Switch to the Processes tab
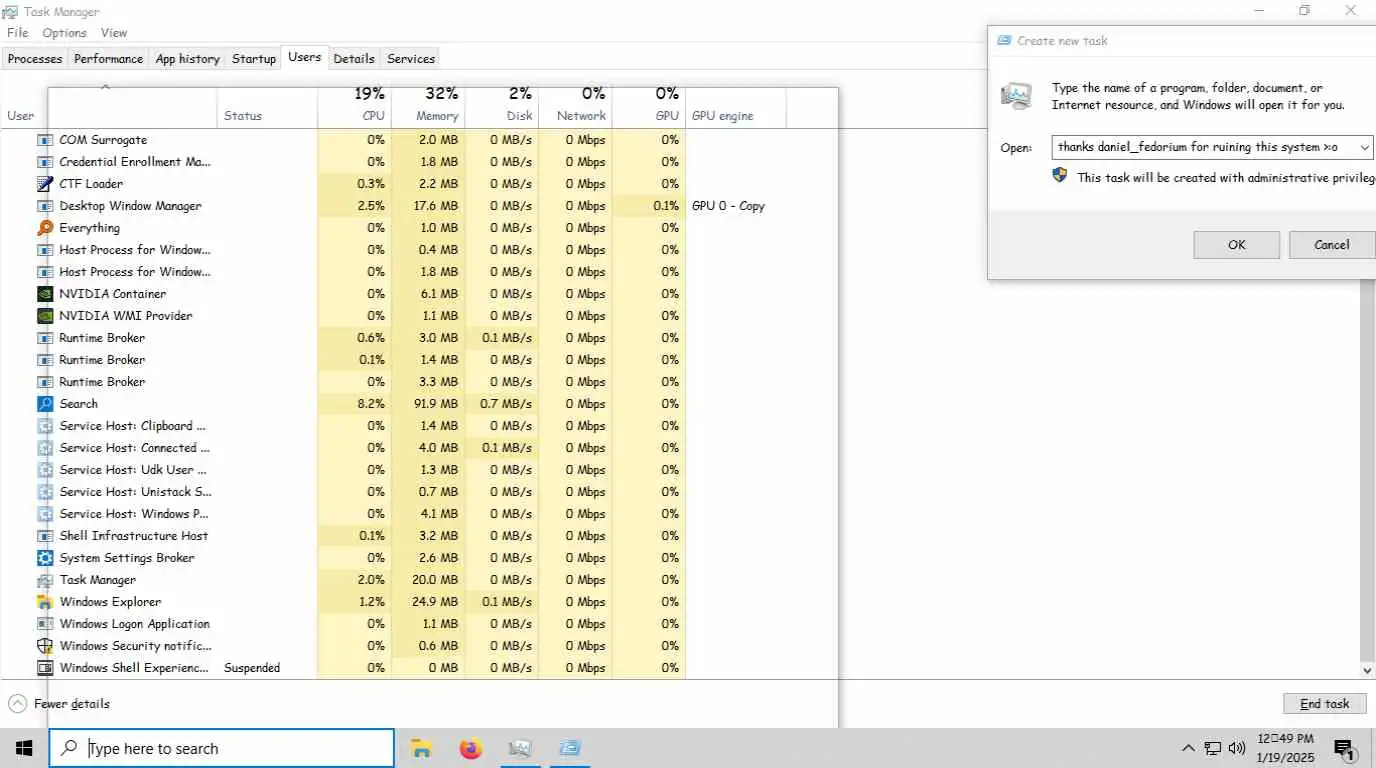The image size is (1376, 768). (x=35, y=59)
